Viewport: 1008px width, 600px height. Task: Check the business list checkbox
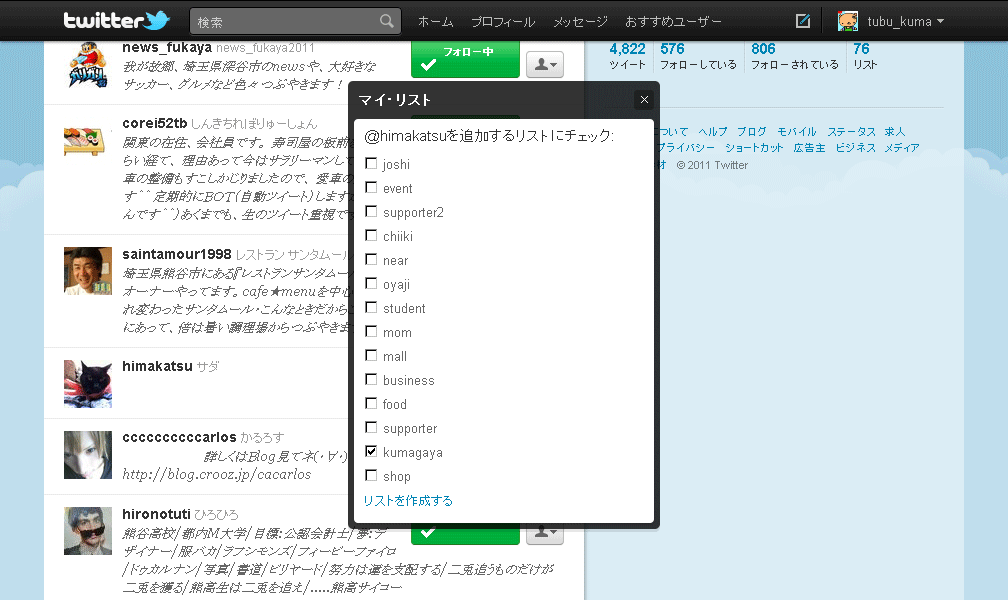pos(371,379)
